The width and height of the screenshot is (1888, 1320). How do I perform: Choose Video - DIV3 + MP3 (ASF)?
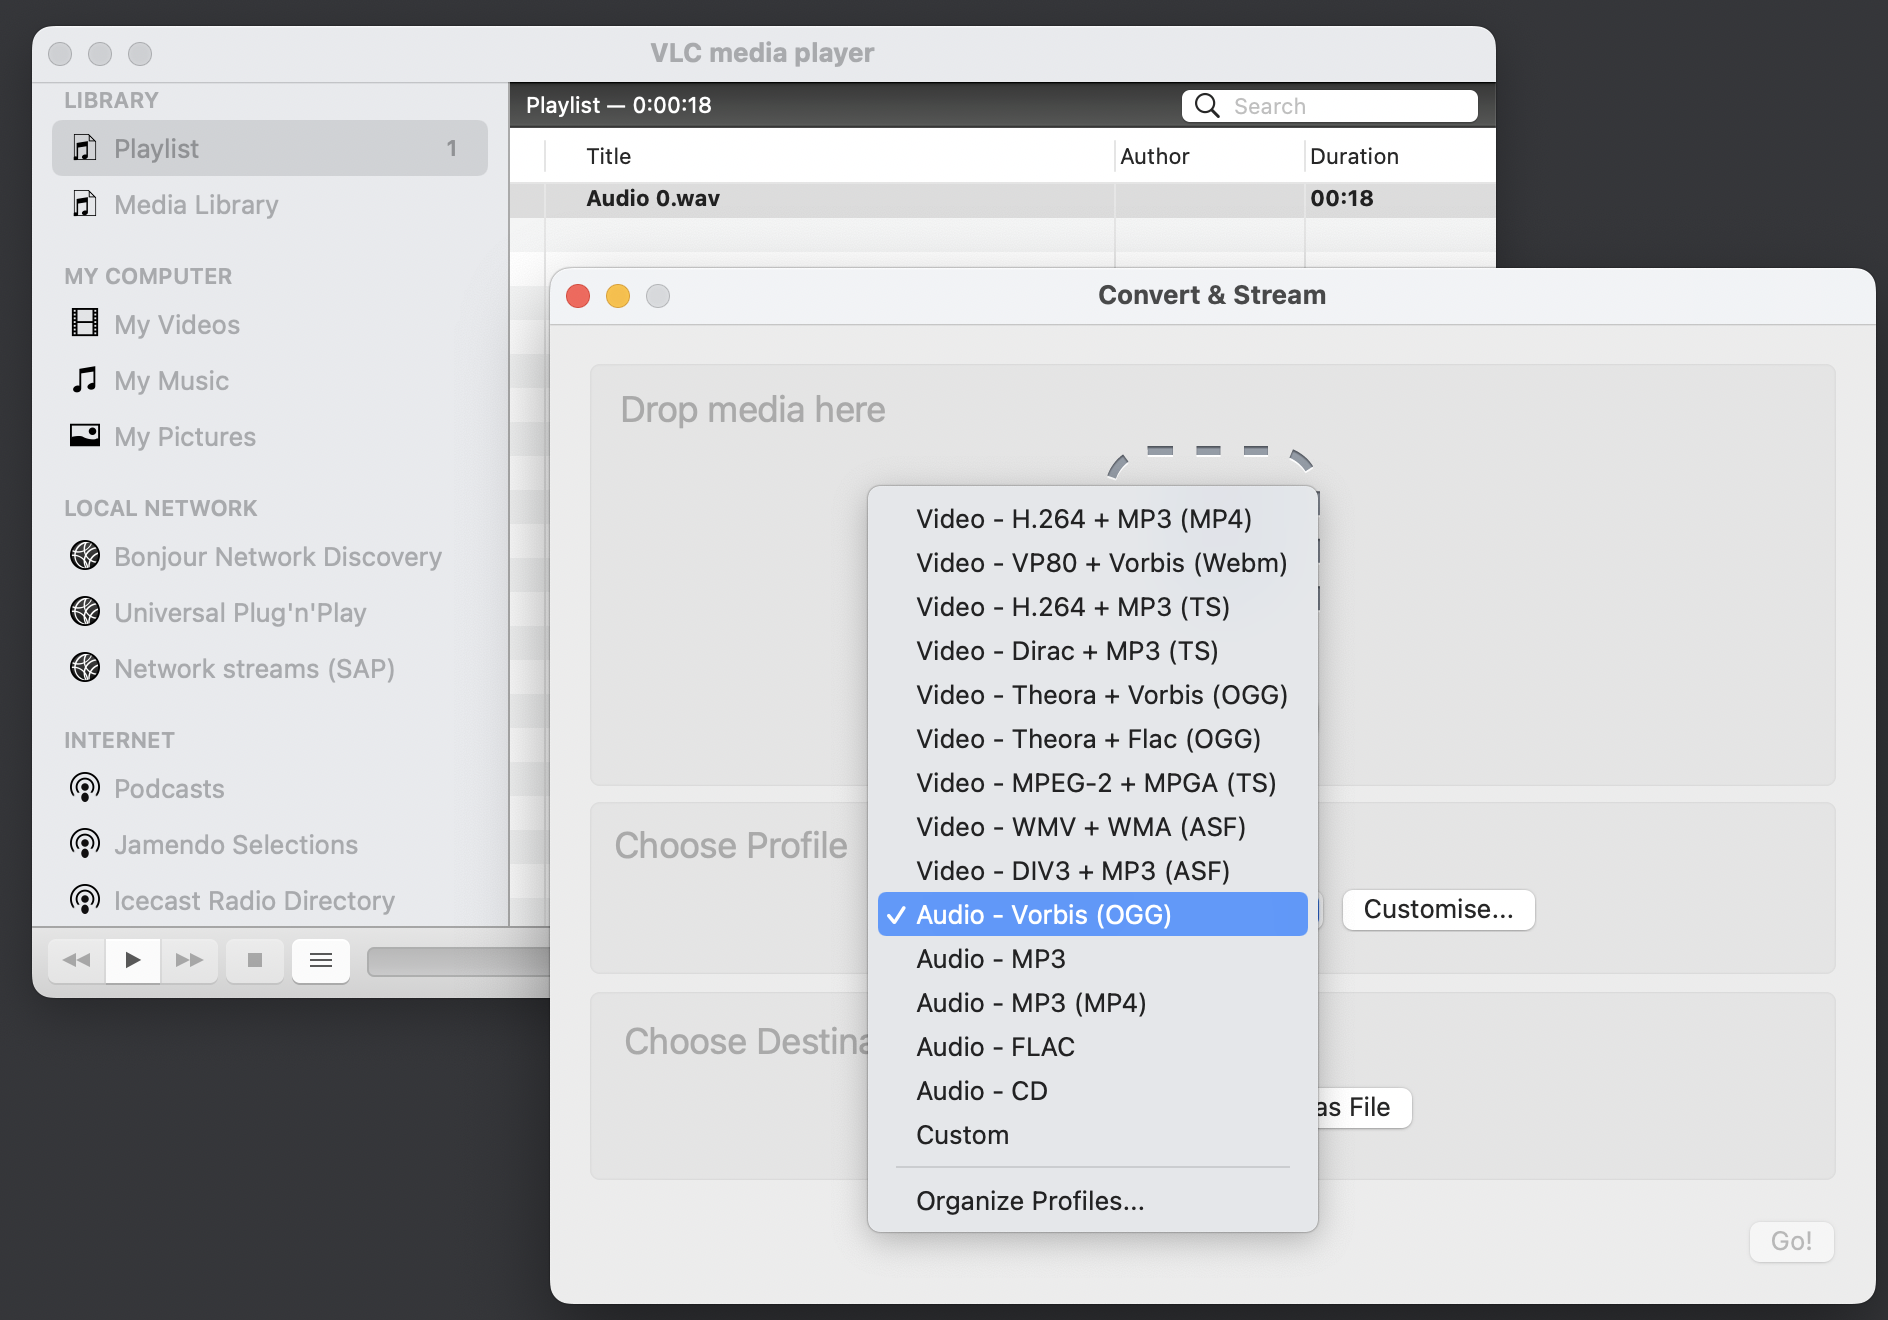point(1093,871)
